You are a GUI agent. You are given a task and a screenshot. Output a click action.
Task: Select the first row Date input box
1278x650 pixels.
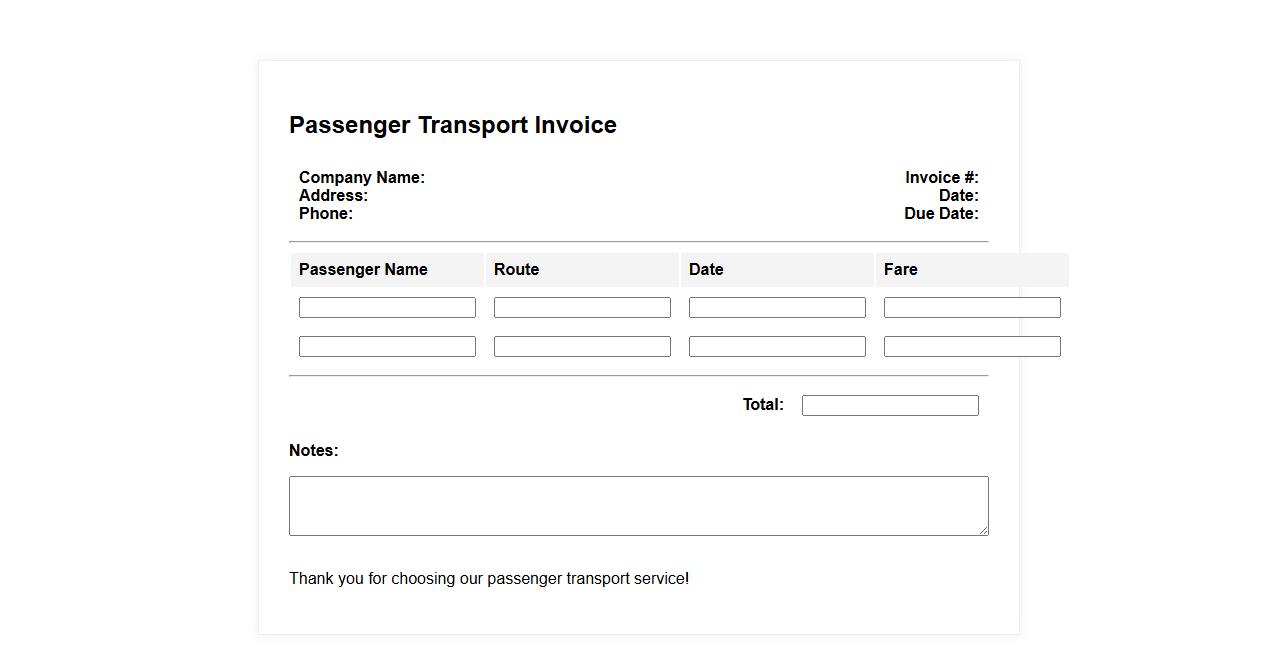777,308
